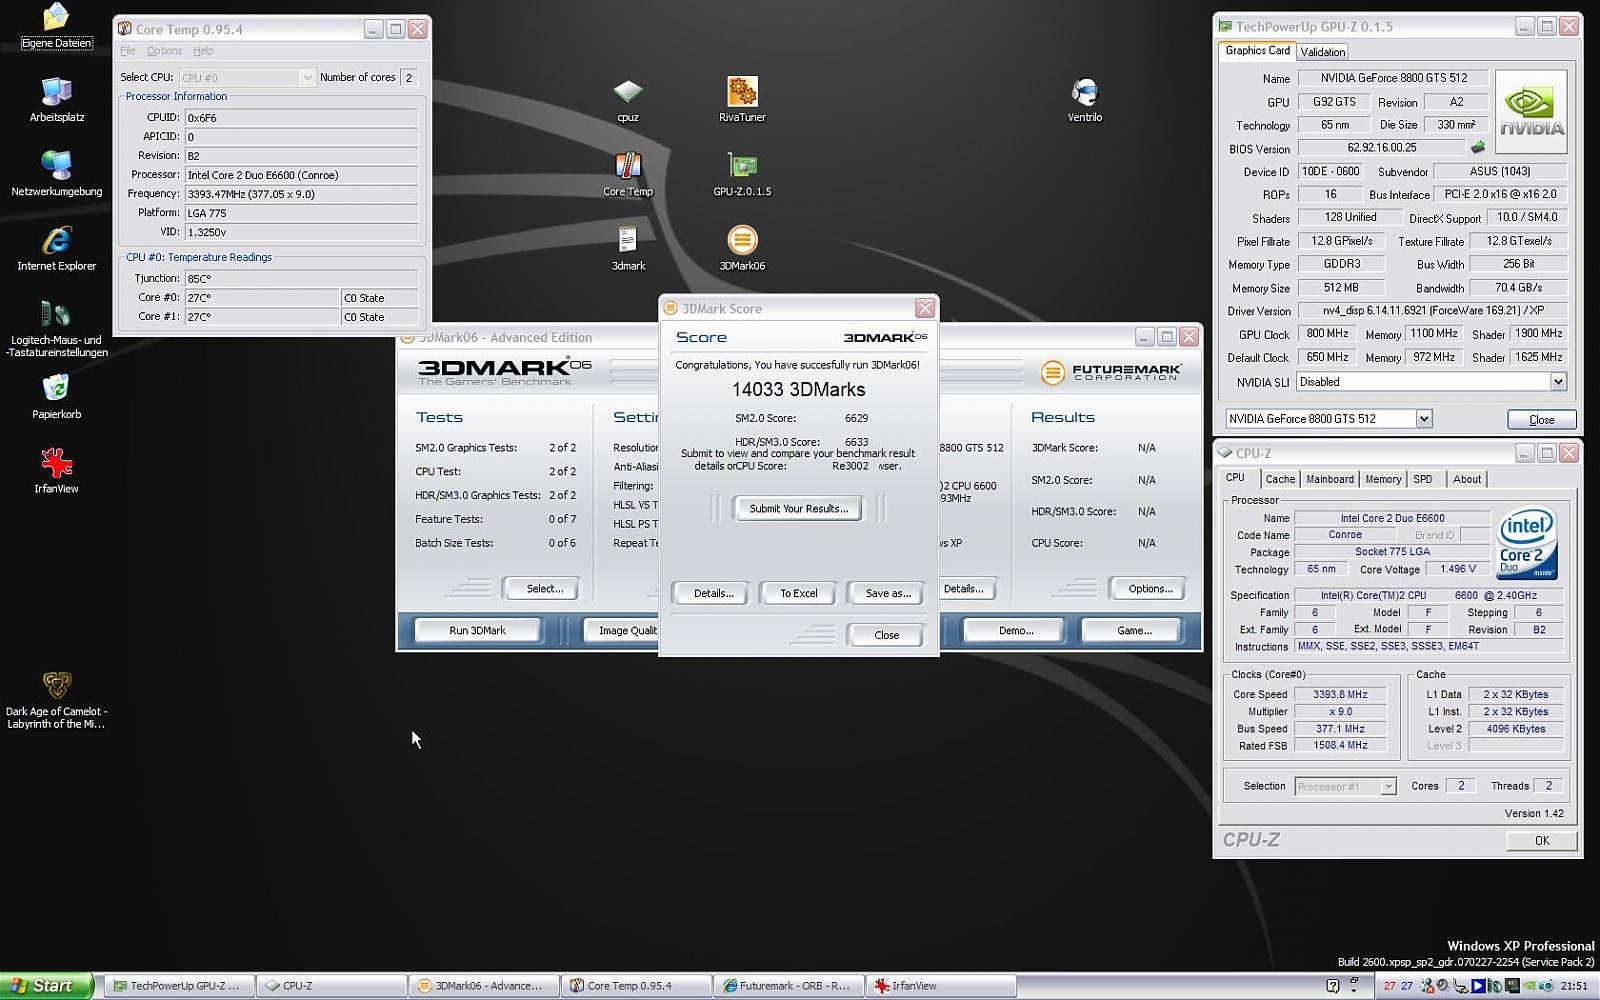
Task: Select the Graphics Card tab in GPU-Z
Action: click(x=1257, y=51)
